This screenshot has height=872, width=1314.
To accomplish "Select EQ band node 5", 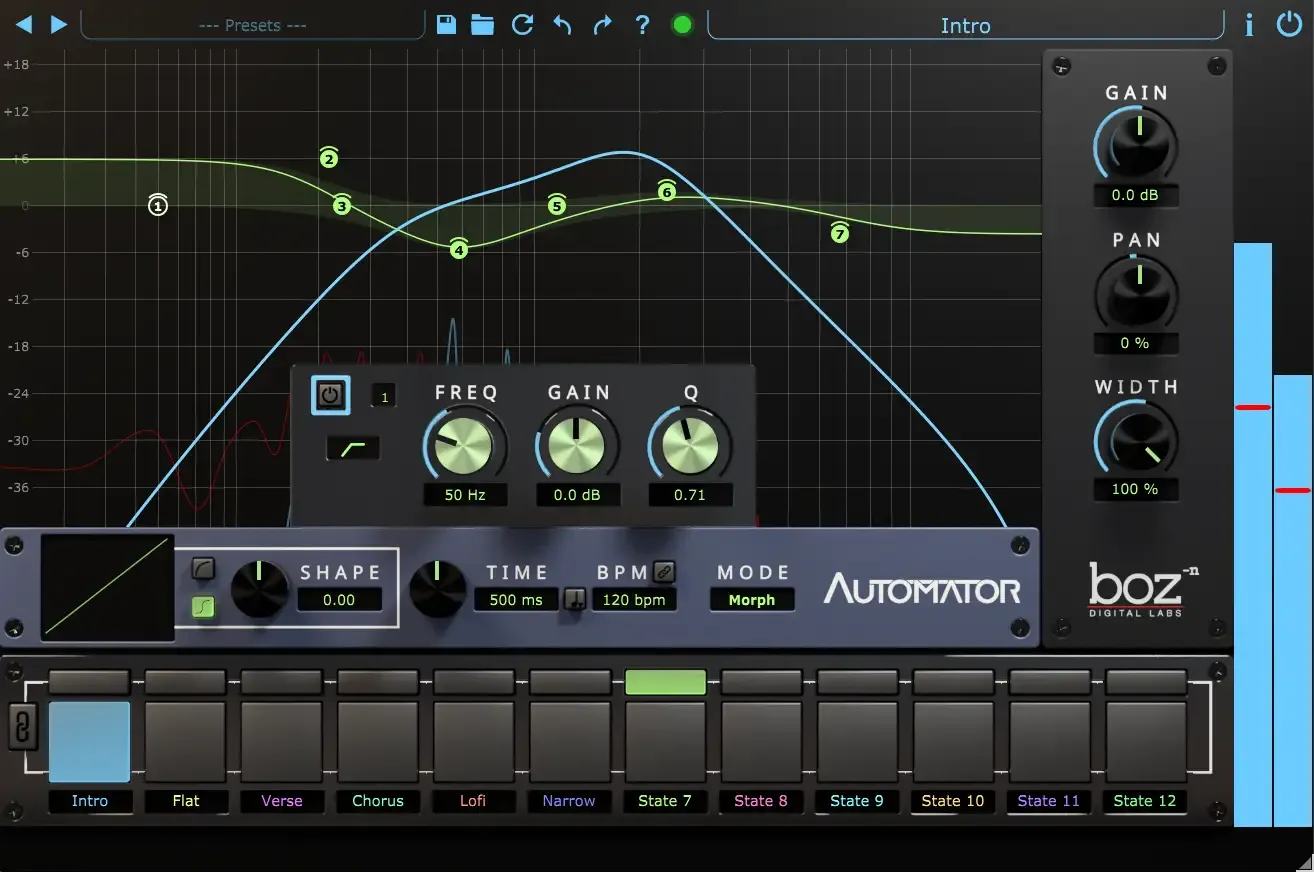I will 557,206.
